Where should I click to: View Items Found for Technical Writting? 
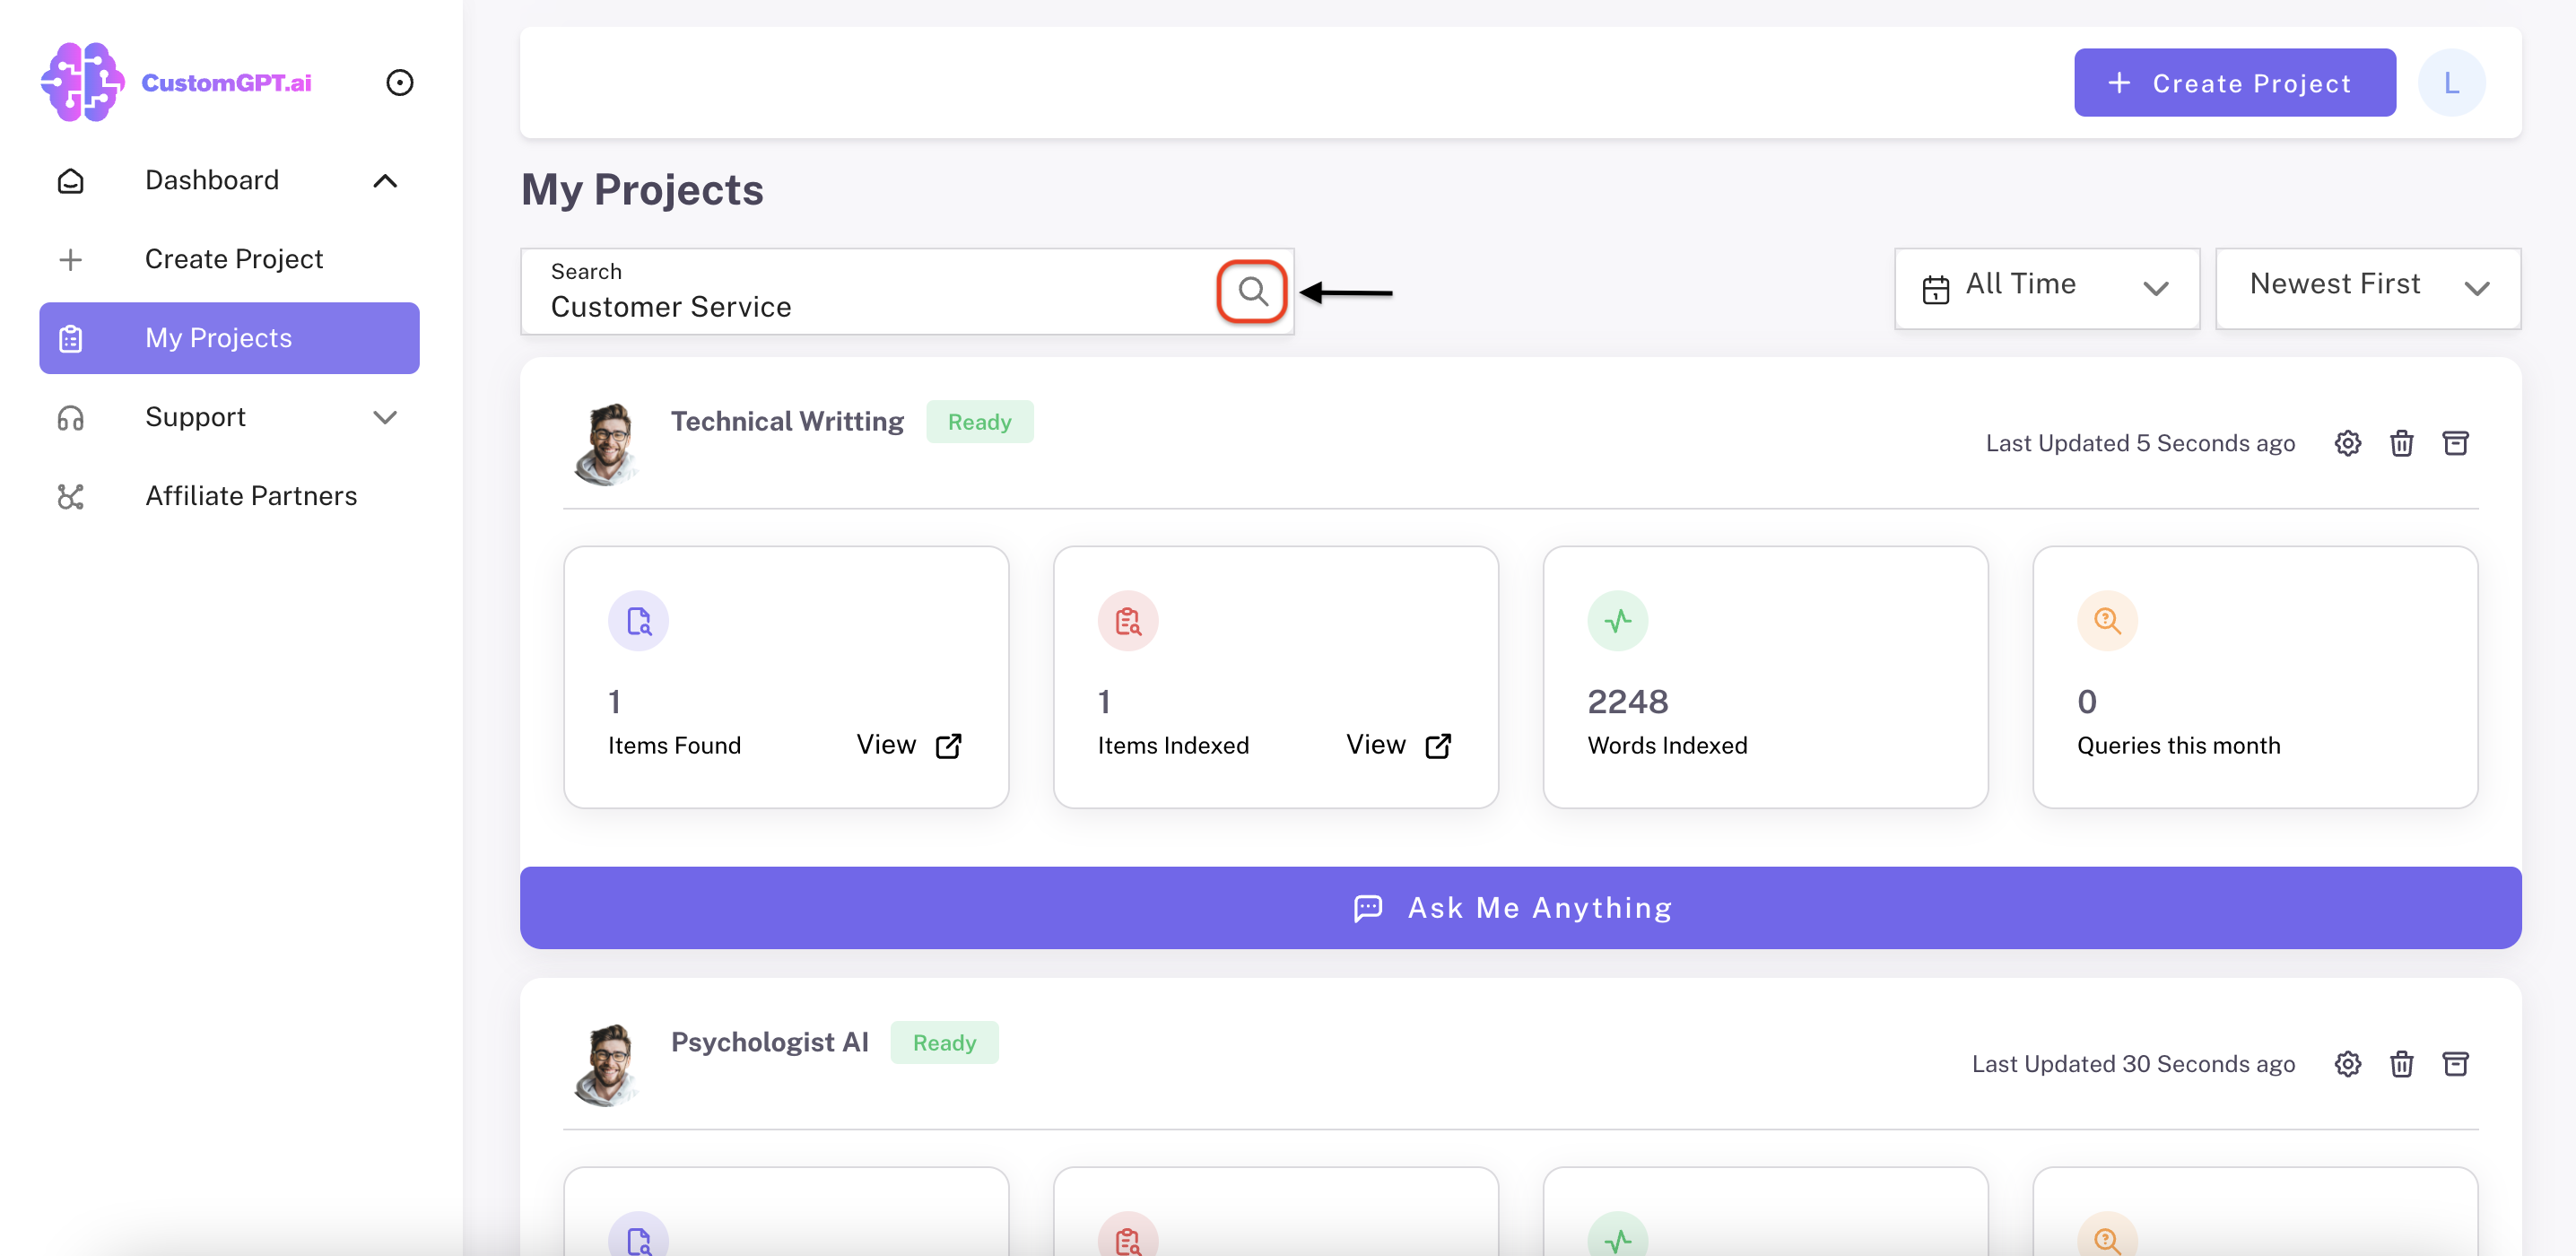(908, 745)
